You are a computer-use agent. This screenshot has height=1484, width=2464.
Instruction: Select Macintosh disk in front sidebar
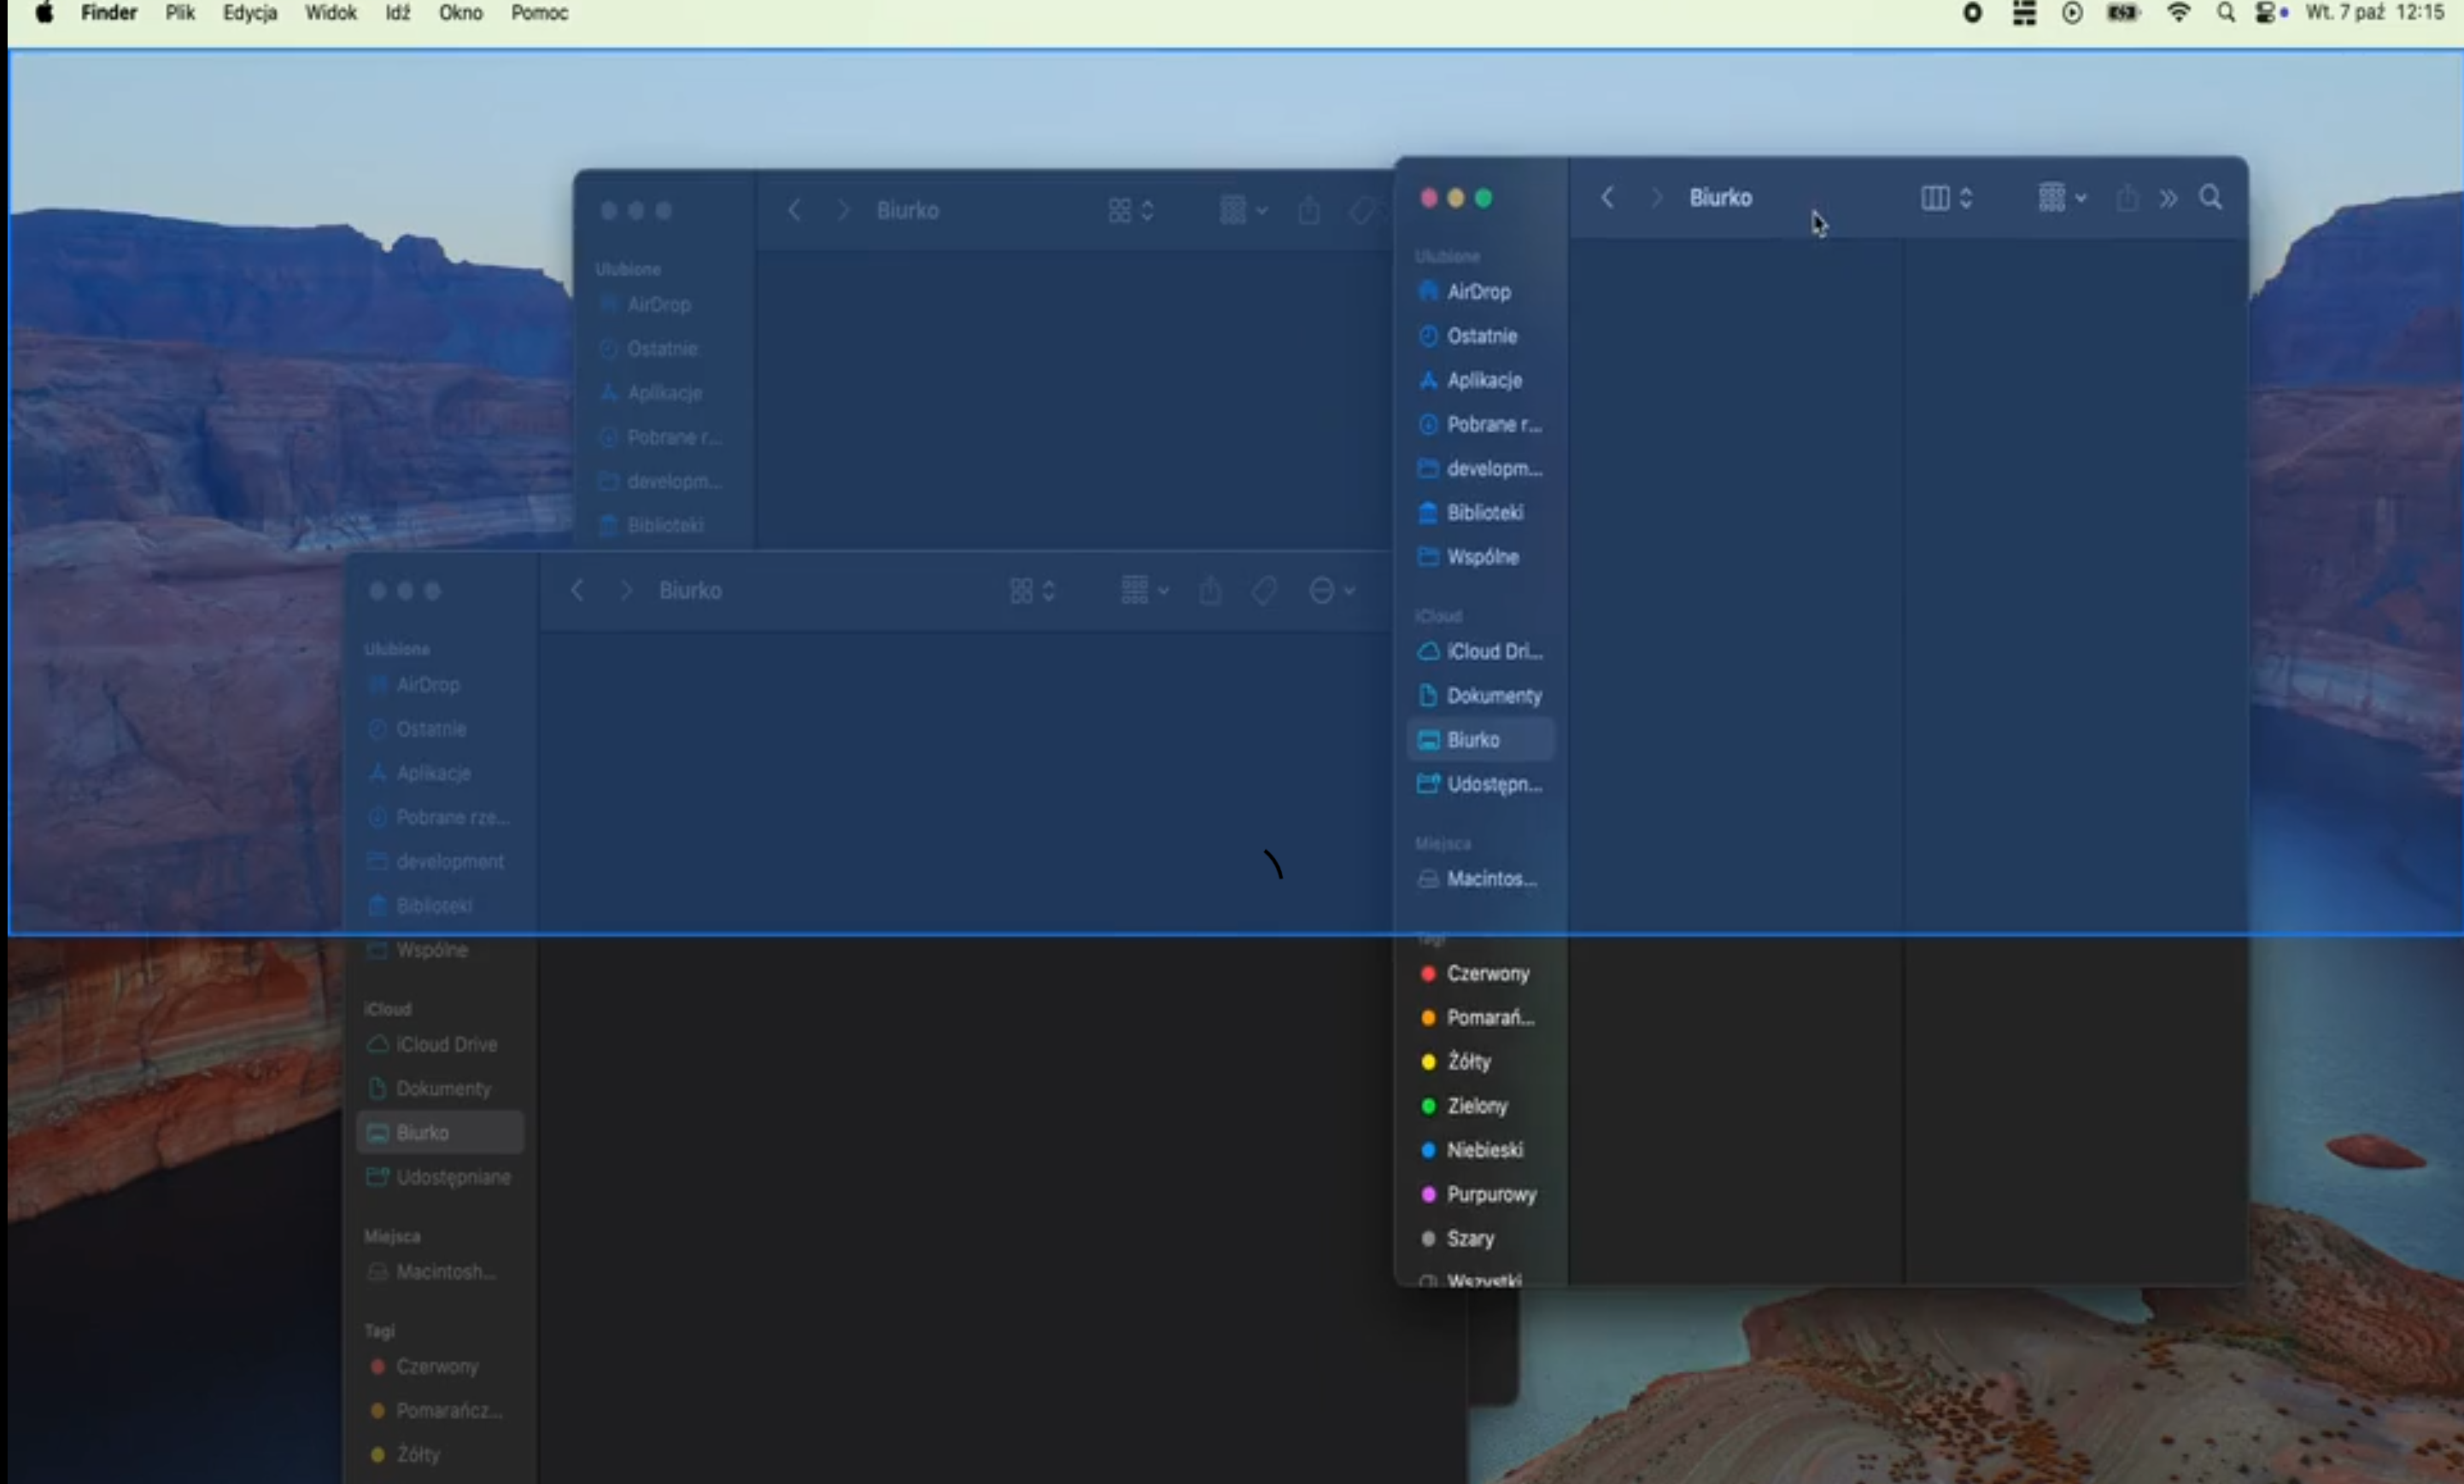point(1490,878)
